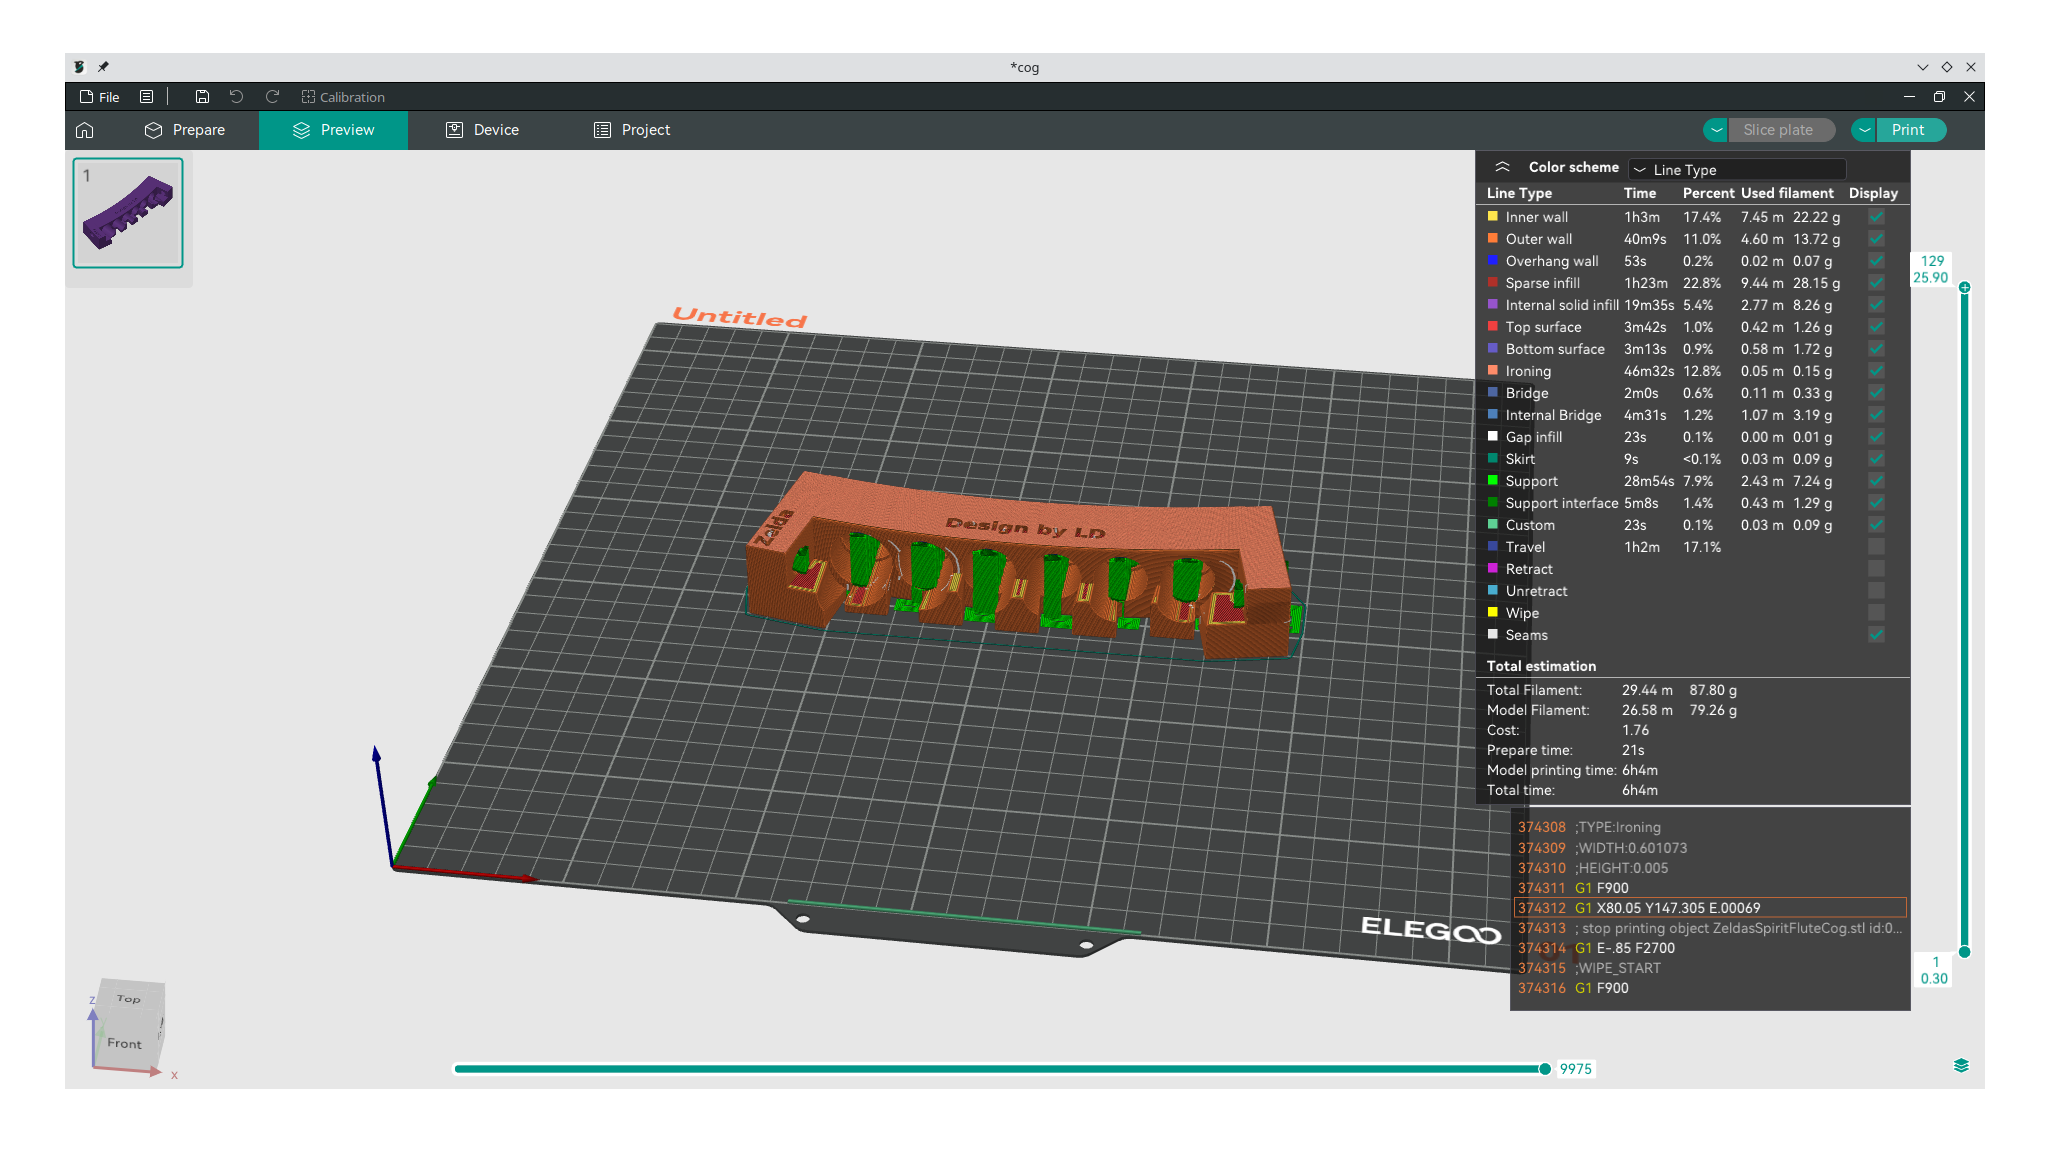
Task: Click the Preview tab layers icon
Action: tap(301, 130)
